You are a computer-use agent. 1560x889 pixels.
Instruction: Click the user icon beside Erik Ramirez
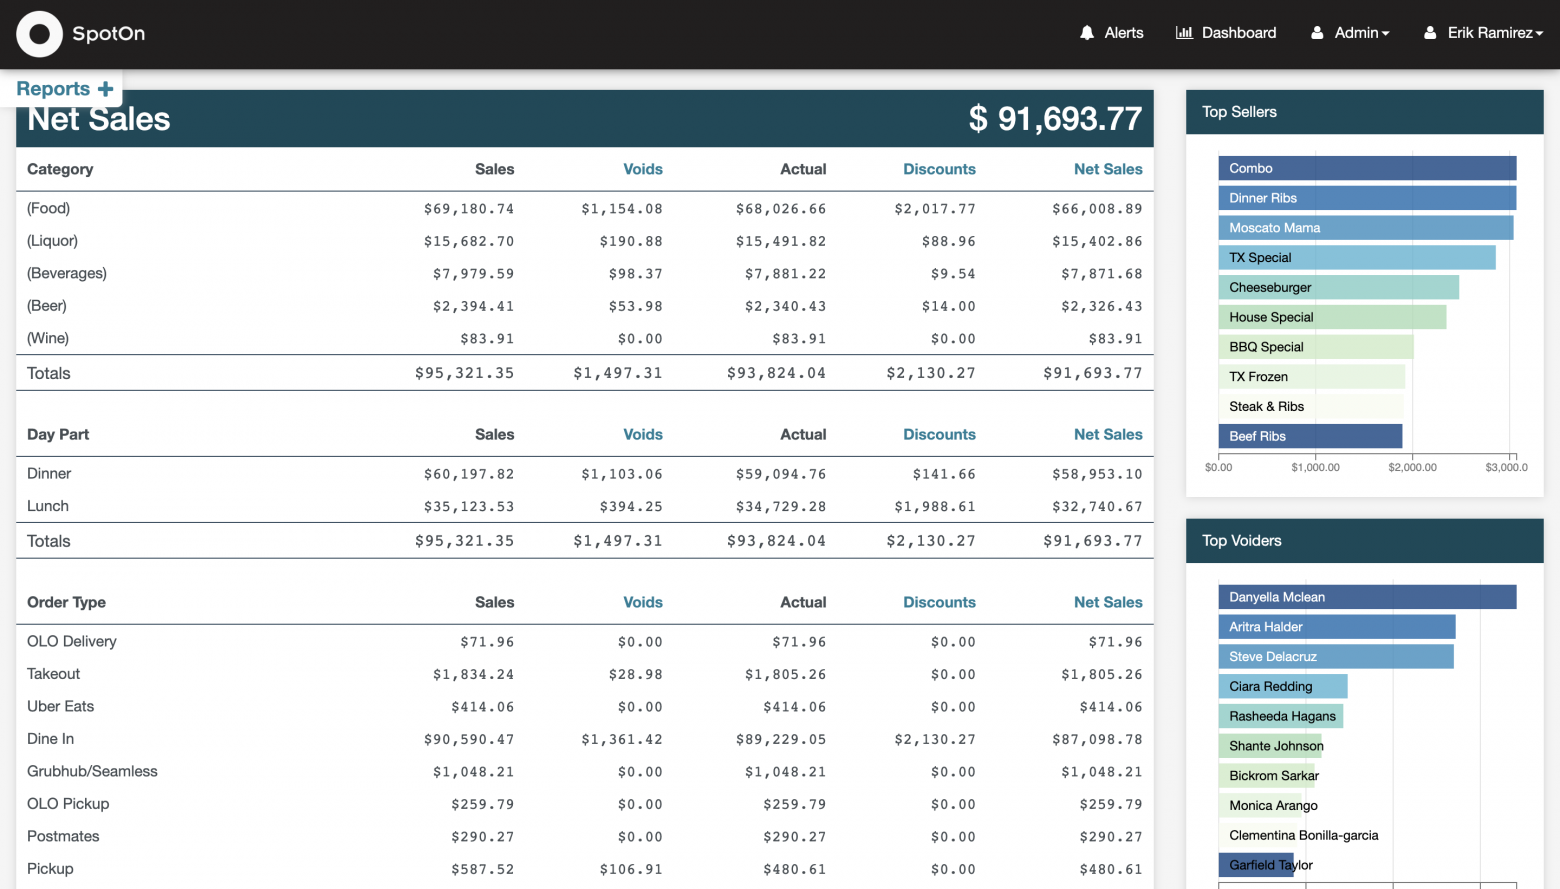(x=1430, y=33)
